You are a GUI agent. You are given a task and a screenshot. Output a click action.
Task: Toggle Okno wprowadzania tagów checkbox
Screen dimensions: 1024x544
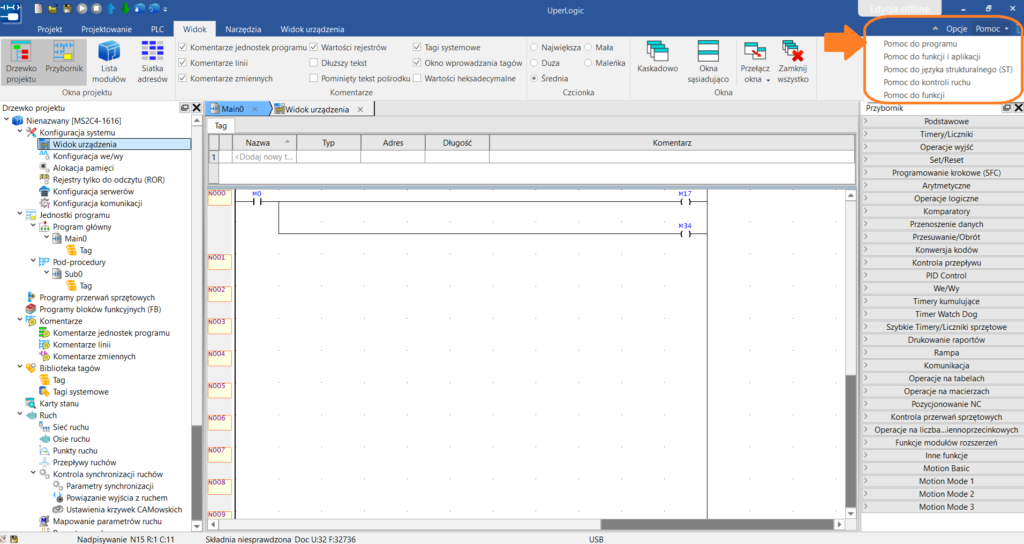point(417,63)
